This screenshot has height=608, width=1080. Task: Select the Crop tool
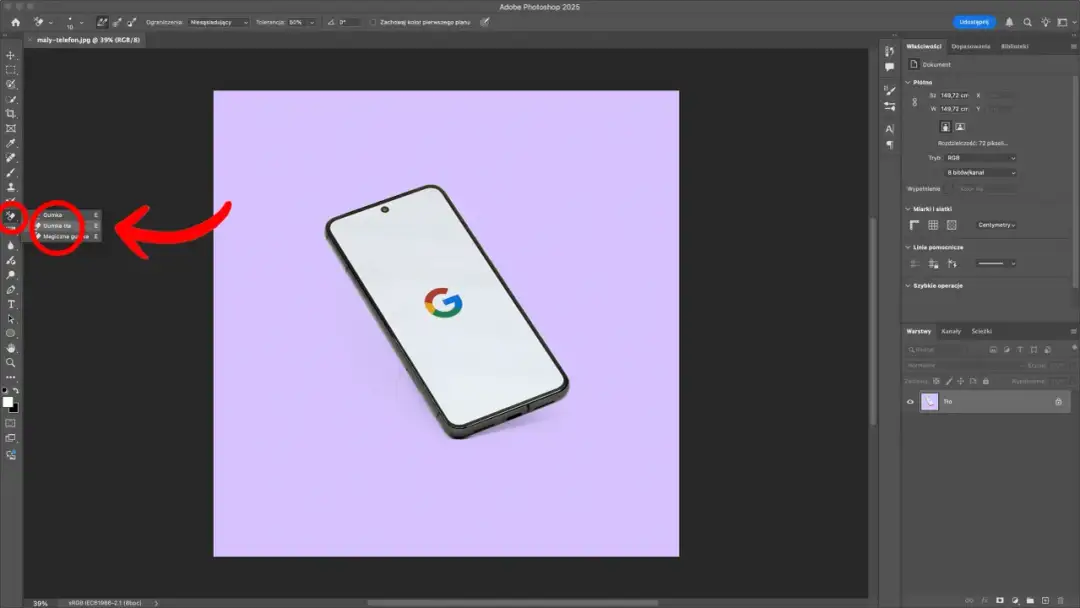click(x=11, y=114)
